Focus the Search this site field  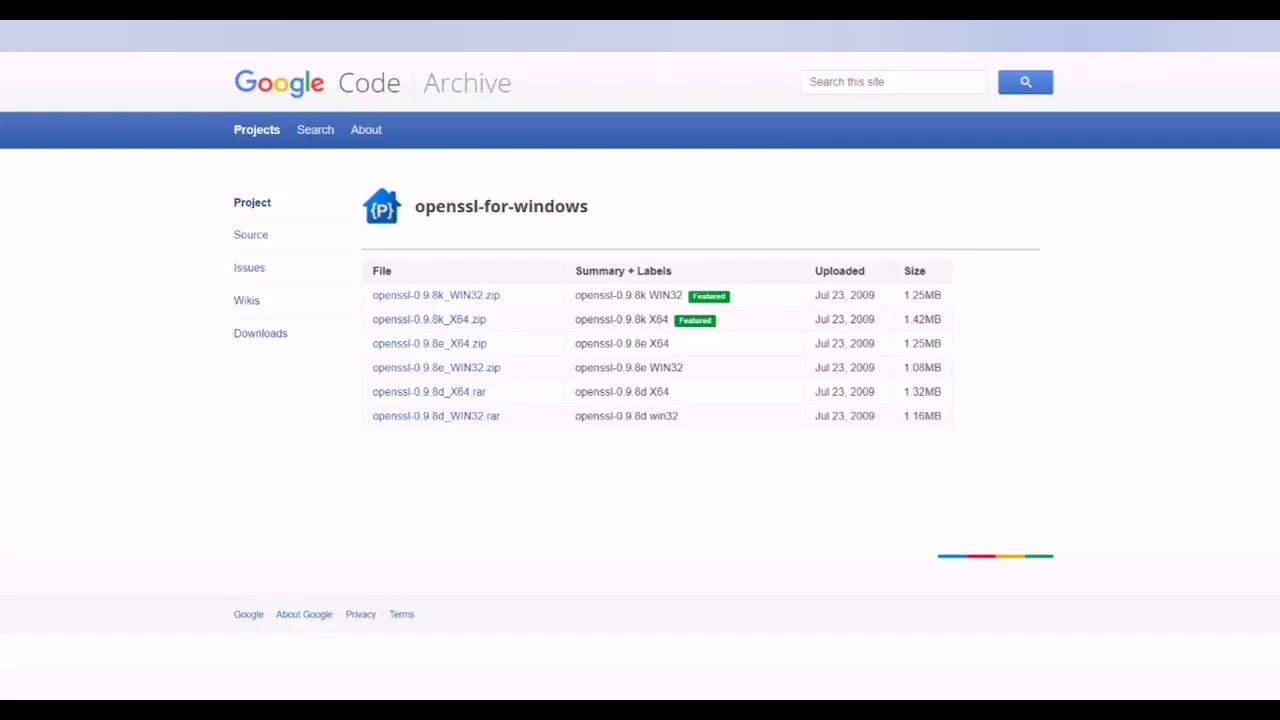(x=893, y=82)
